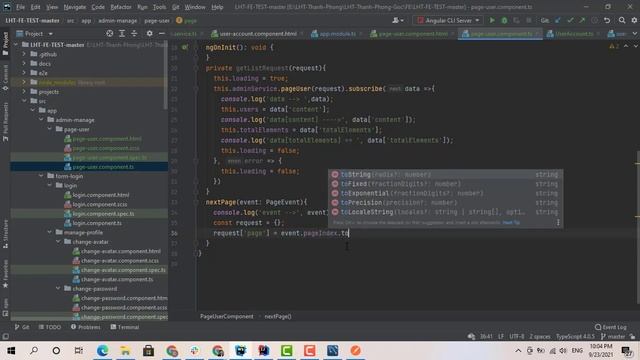Open the Tools menu
The width and height of the screenshot is (640, 360).
[159, 7]
